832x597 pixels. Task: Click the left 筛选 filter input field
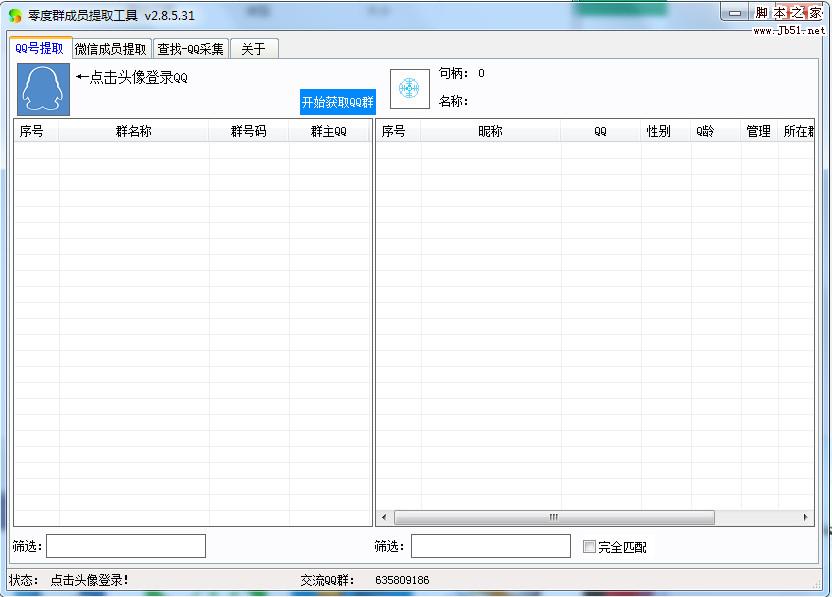pyautogui.click(x=126, y=546)
